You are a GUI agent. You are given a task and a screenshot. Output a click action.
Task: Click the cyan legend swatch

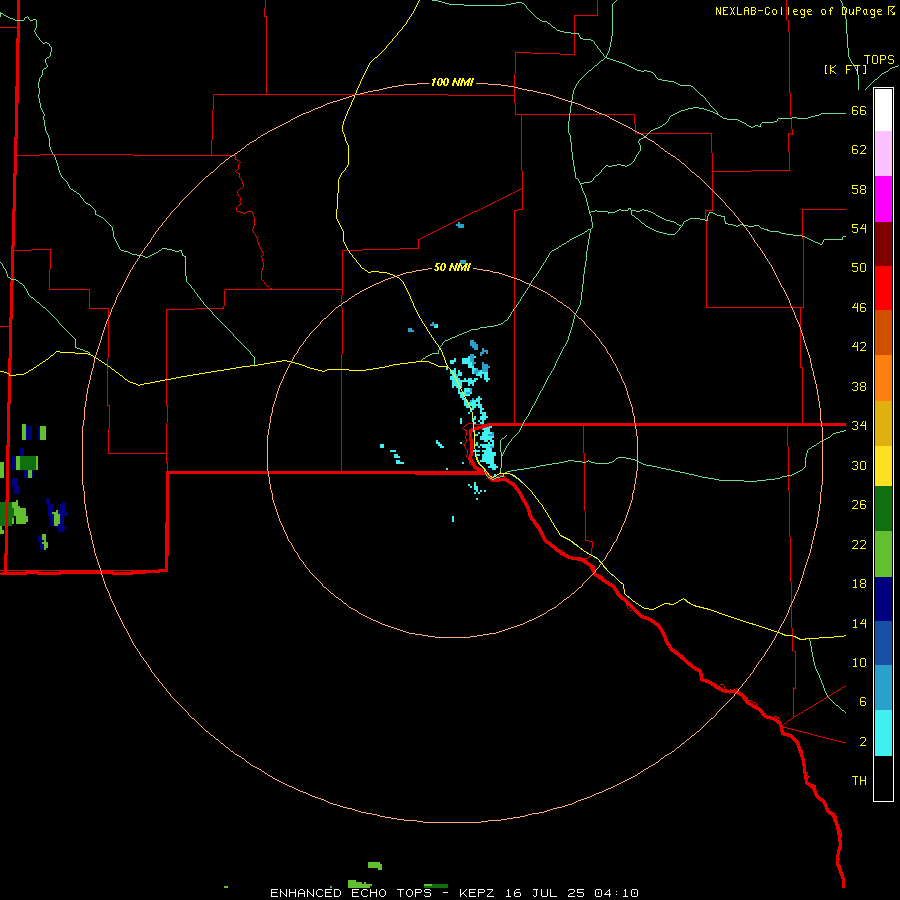point(883,733)
